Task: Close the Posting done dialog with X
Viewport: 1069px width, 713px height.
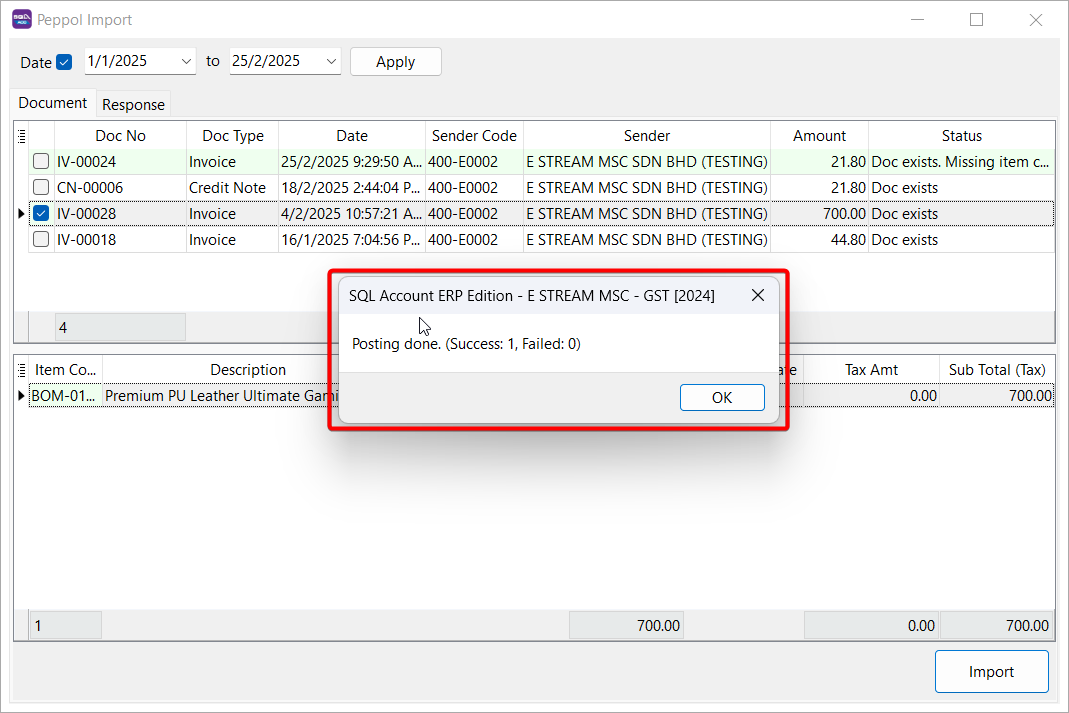Action: pyautogui.click(x=758, y=295)
